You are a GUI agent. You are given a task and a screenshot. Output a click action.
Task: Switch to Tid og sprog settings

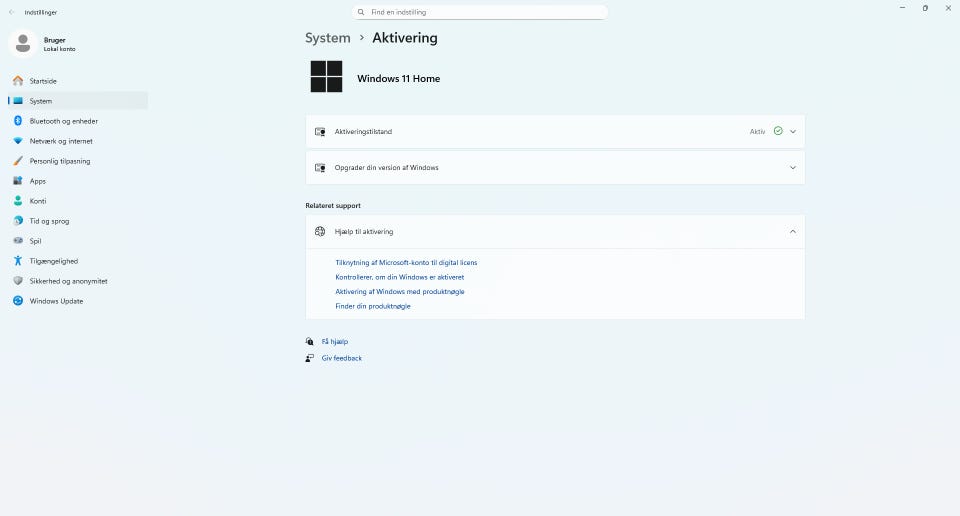(78, 221)
